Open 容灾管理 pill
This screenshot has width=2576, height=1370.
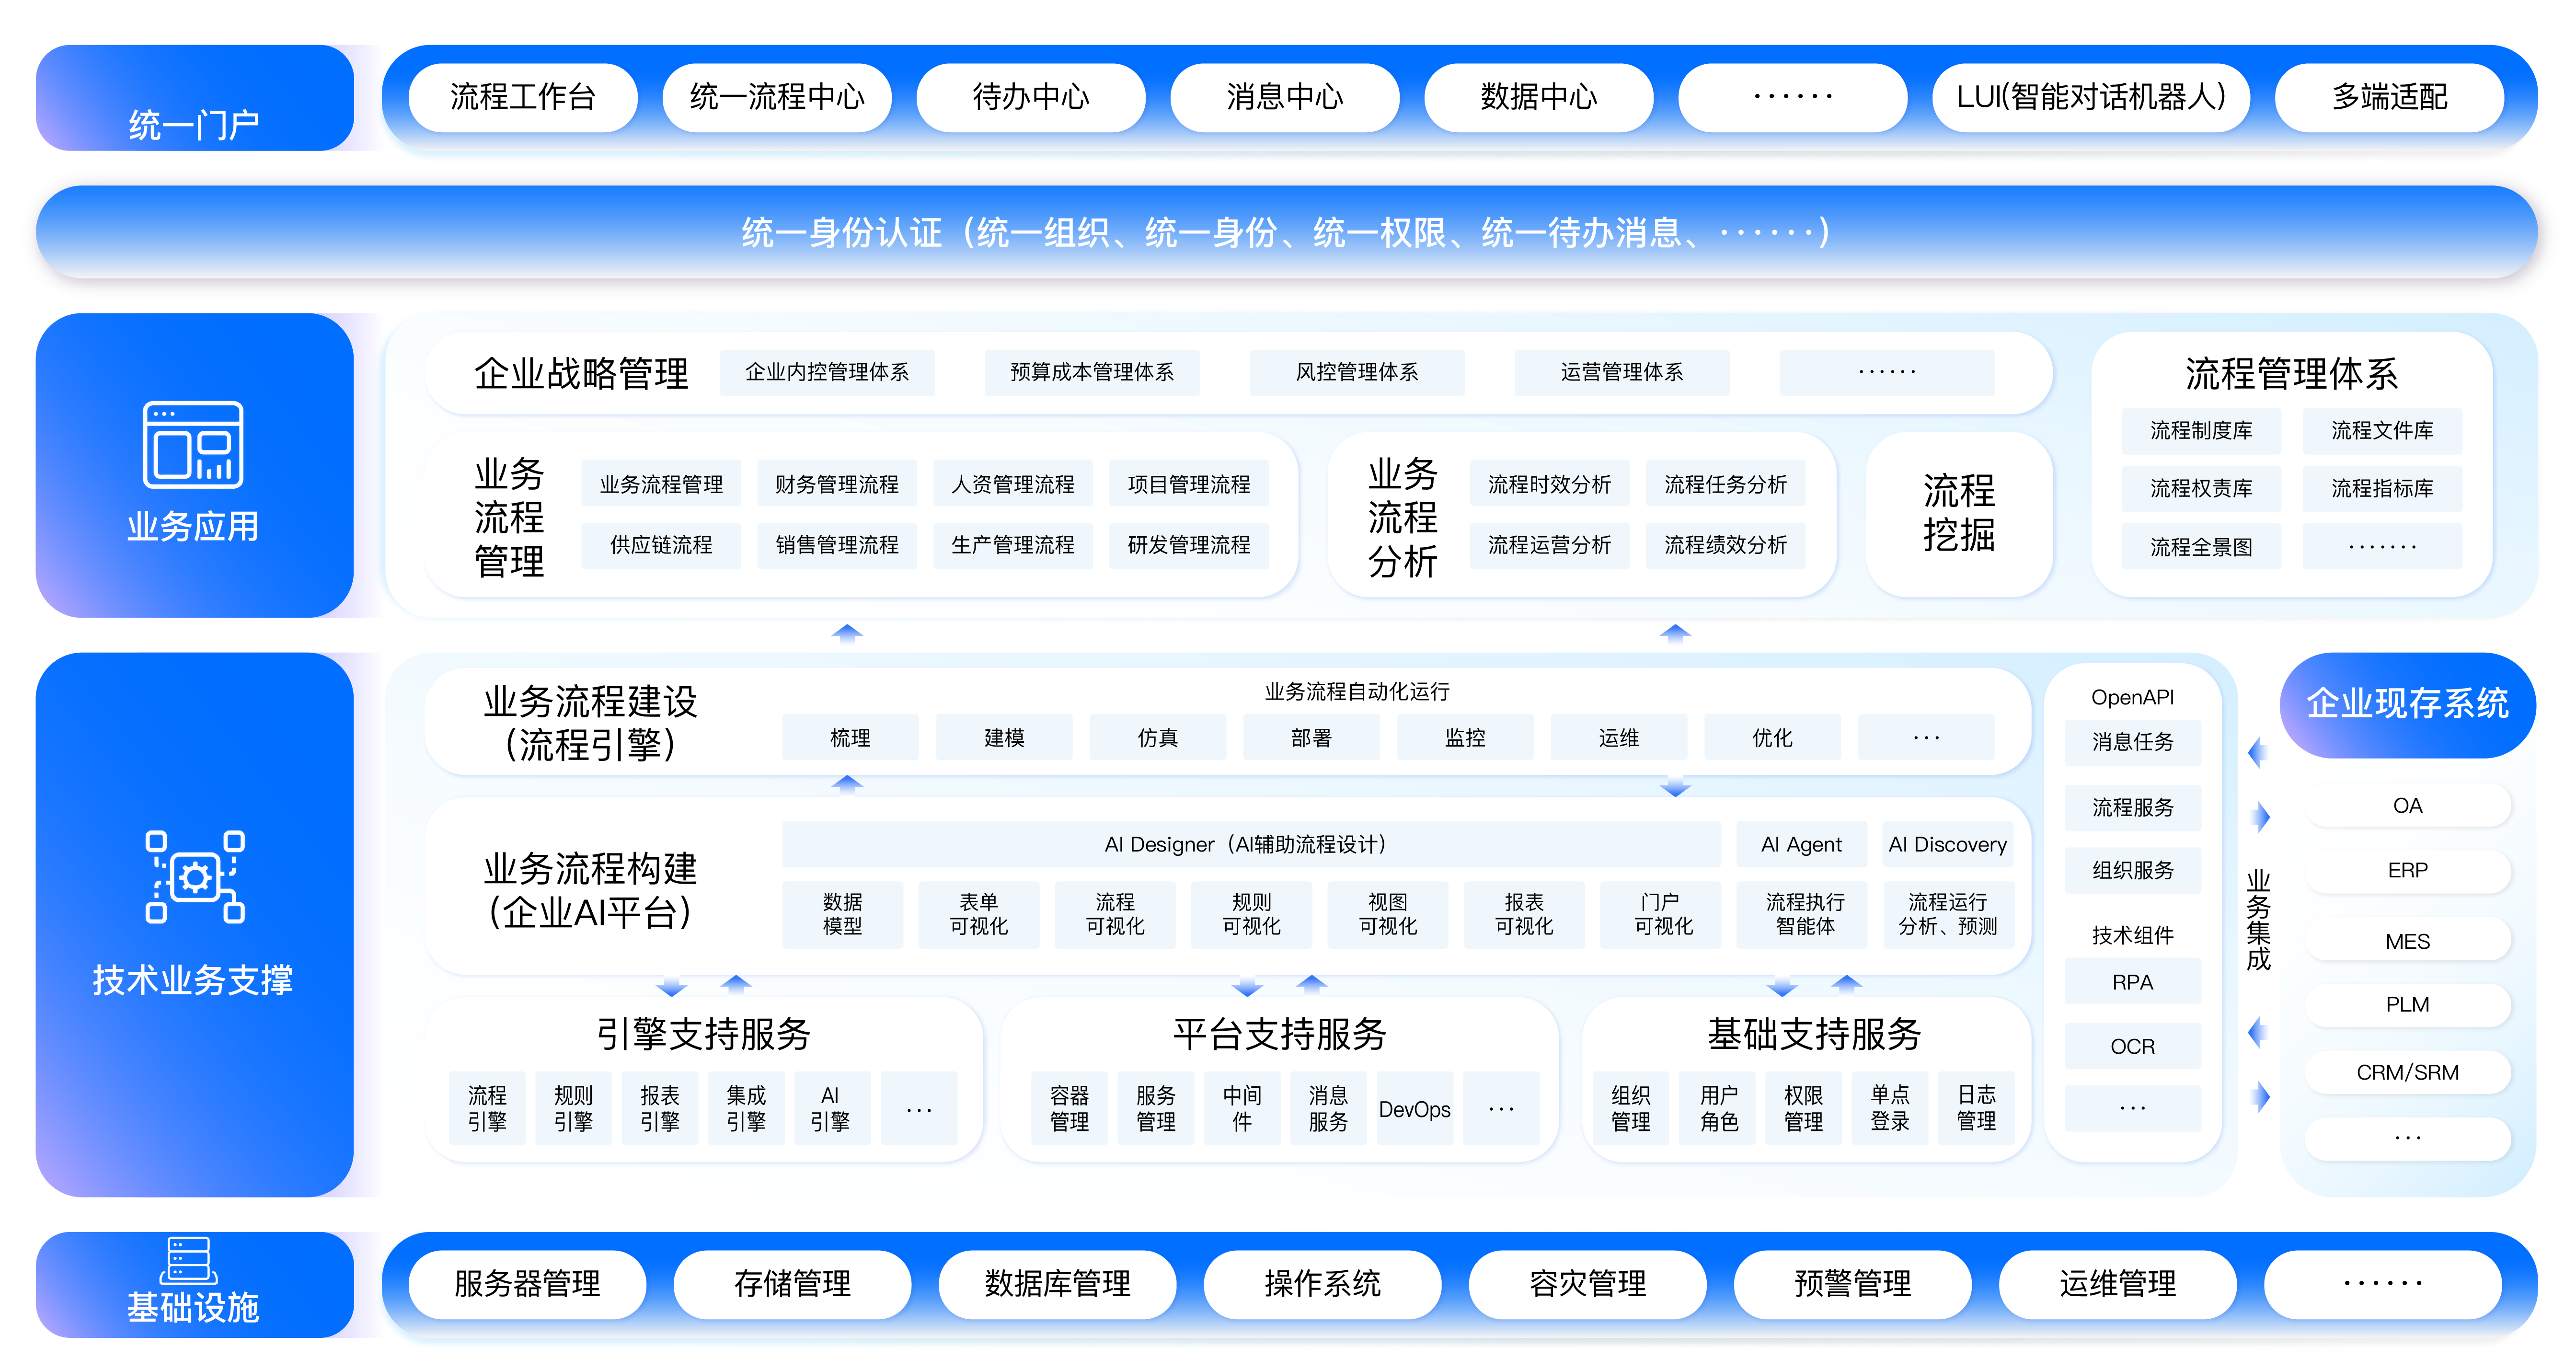[x=1588, y=1284]
